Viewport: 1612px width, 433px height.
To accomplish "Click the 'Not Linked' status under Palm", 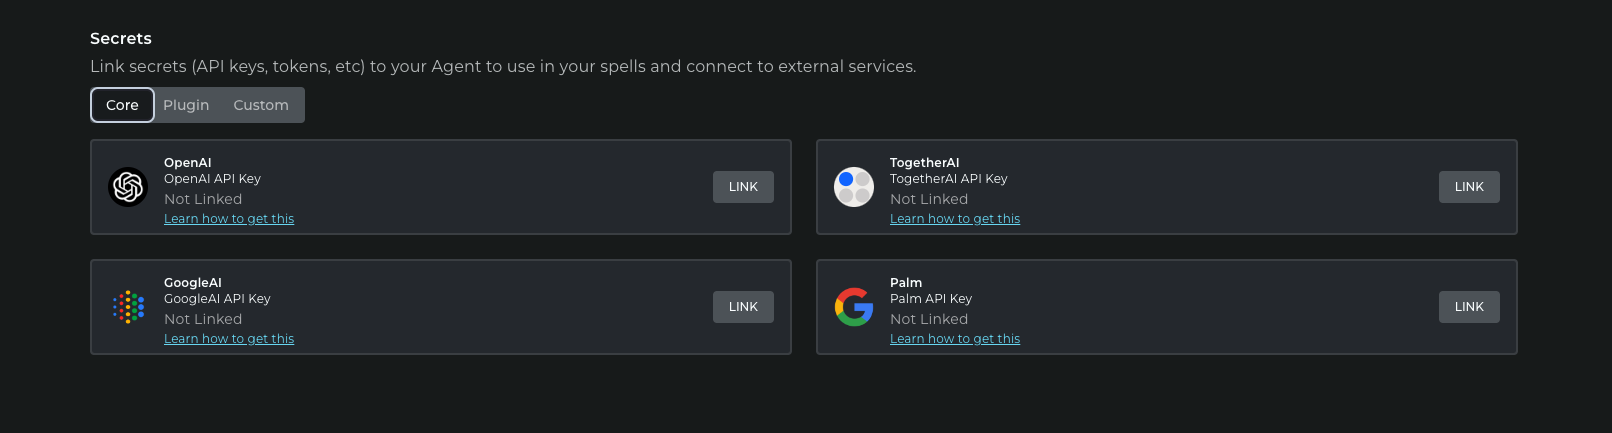I will (x=929, y=319).
